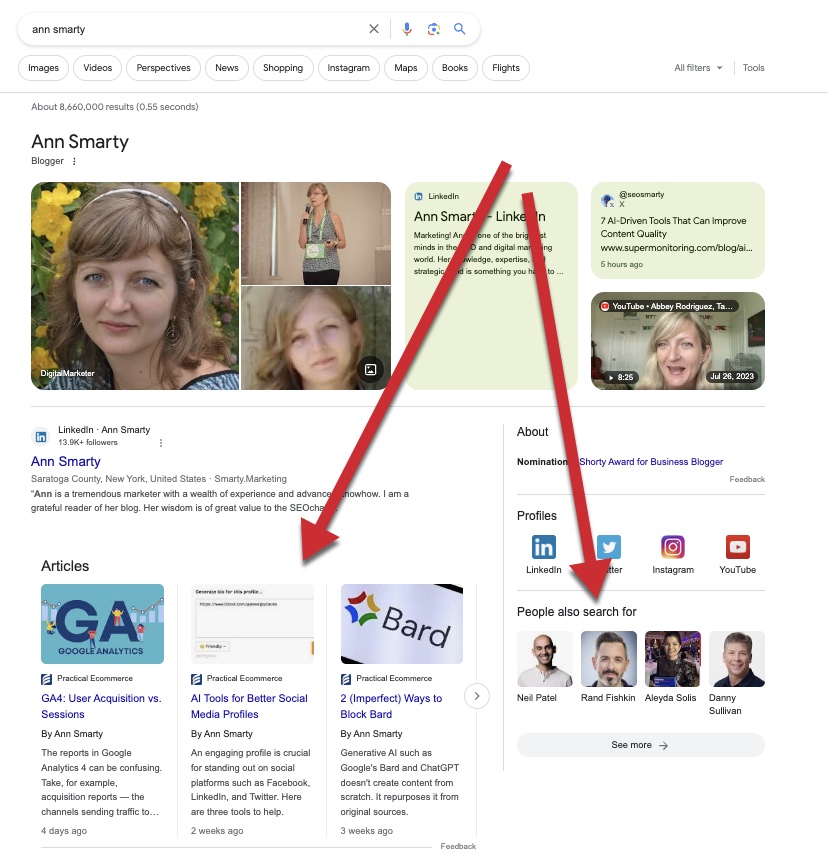Click into the search input field
This screenshot has width=828, height=854.
point(190,29)
